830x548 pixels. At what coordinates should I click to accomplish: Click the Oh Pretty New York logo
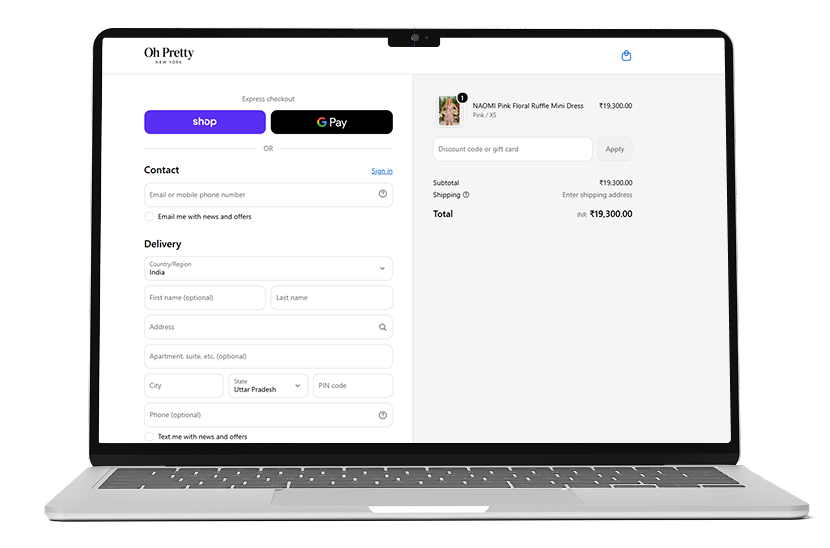point(169,55)
